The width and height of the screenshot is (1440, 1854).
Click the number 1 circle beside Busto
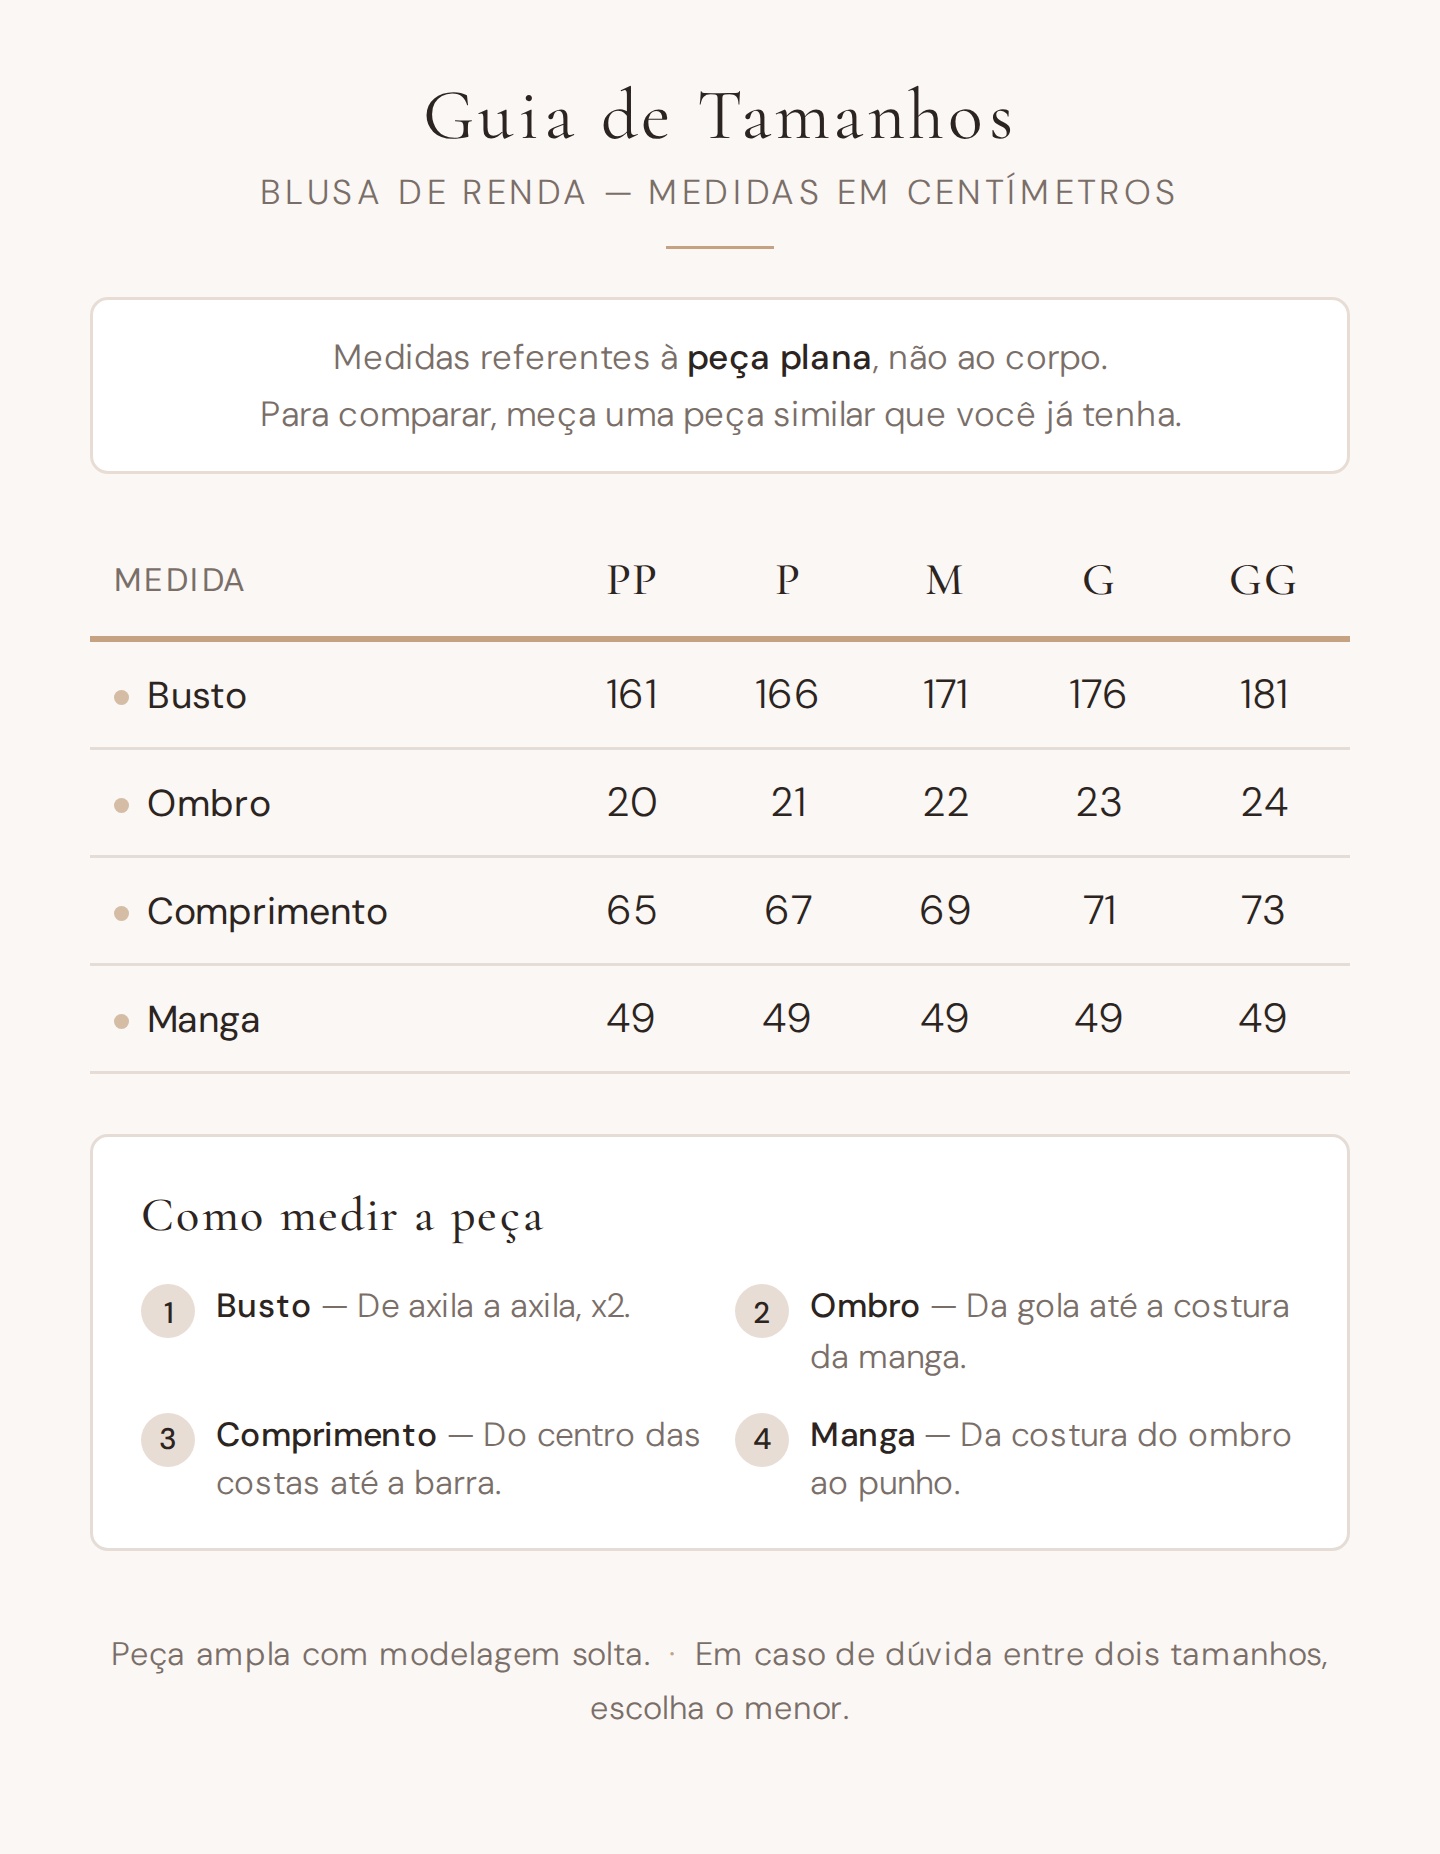click(168, 1311)
